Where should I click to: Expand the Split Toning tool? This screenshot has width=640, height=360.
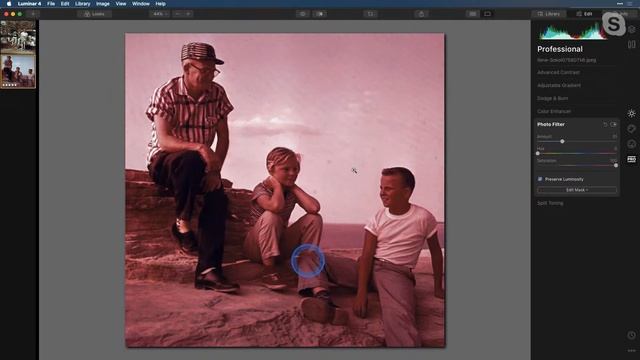550,203
